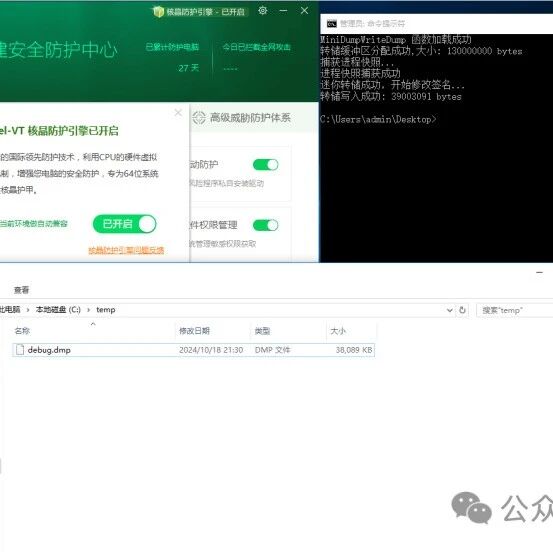Click the DMP 文件 type cell

pyautogui.click(x=272, y=350)
